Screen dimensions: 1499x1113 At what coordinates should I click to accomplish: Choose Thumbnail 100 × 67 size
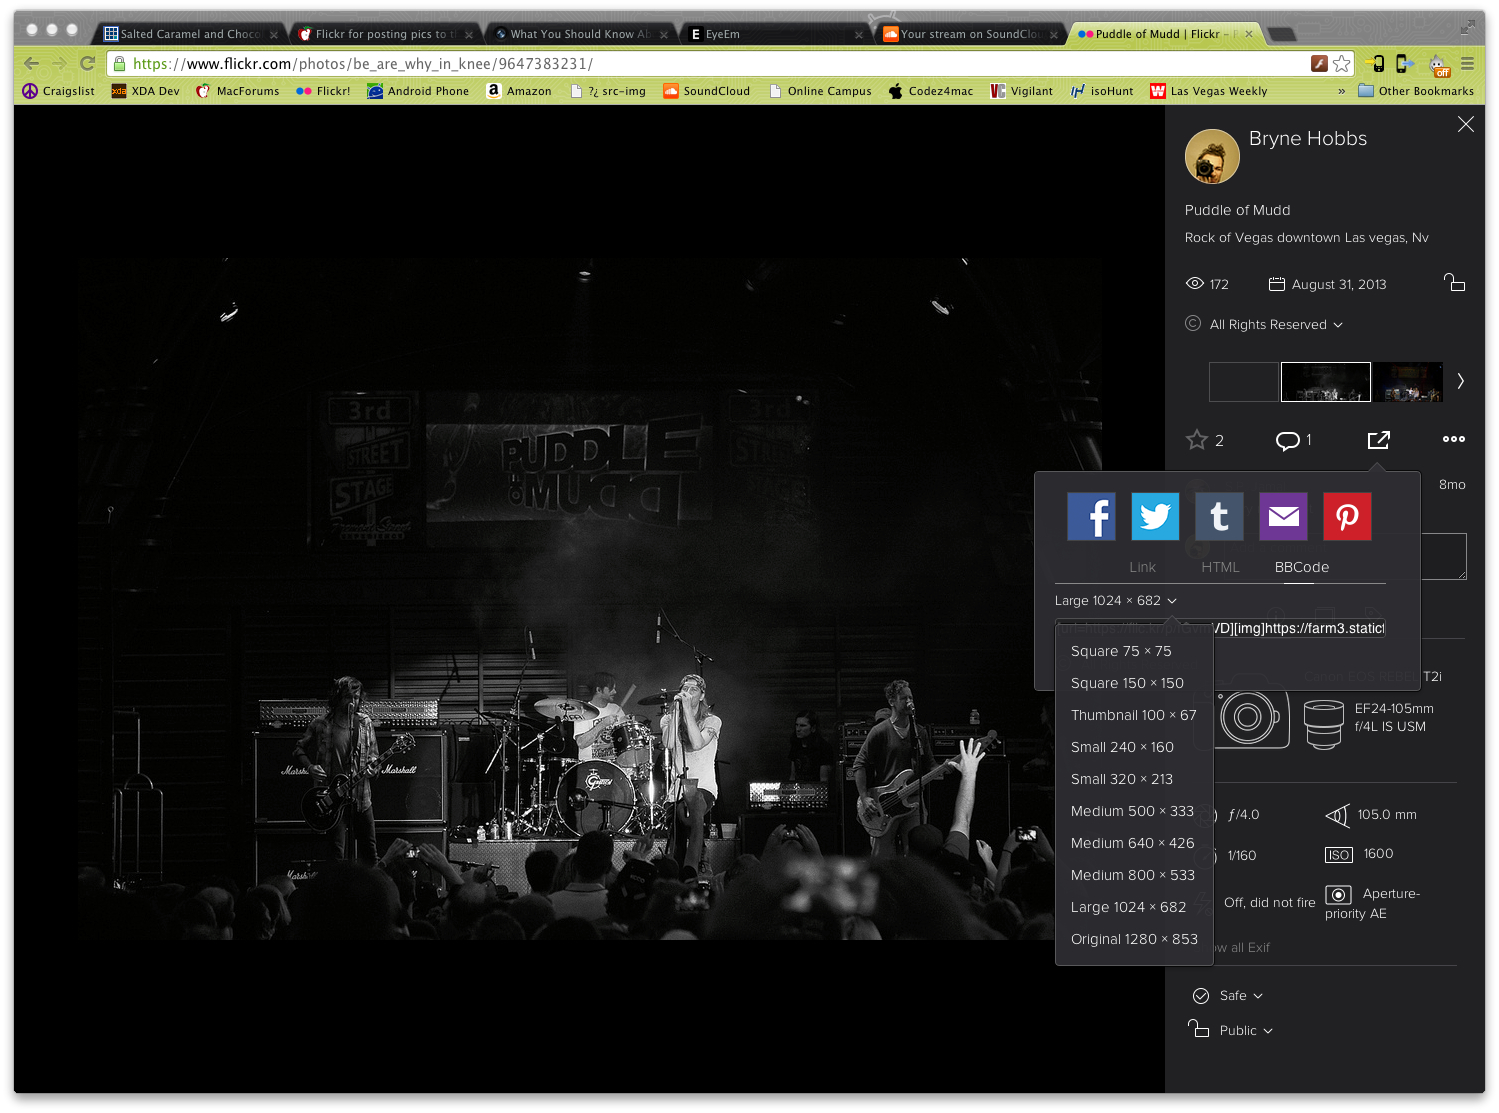[1134, 715]
